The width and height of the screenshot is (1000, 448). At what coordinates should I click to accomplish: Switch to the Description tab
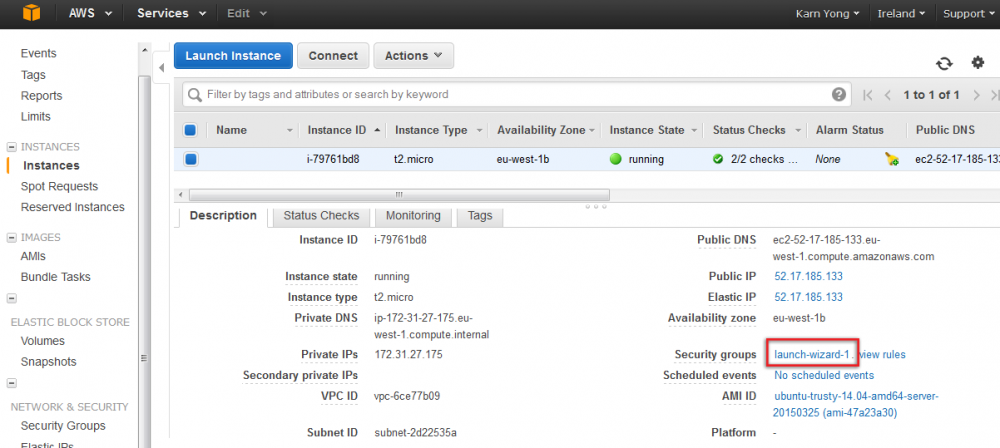(x=223, y=216)
